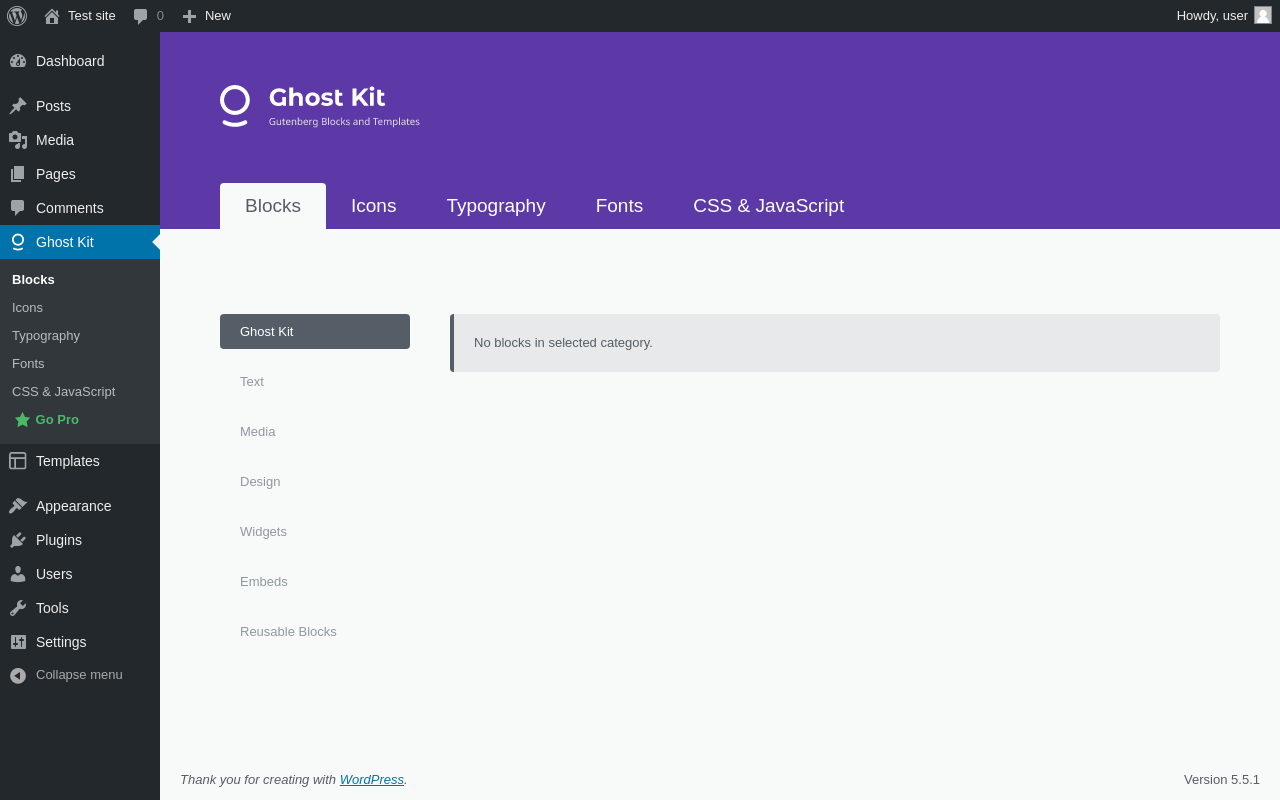This screenshot has width=1280, height=800.
Task: Click the Tools wrench icon
Action: 18,608
